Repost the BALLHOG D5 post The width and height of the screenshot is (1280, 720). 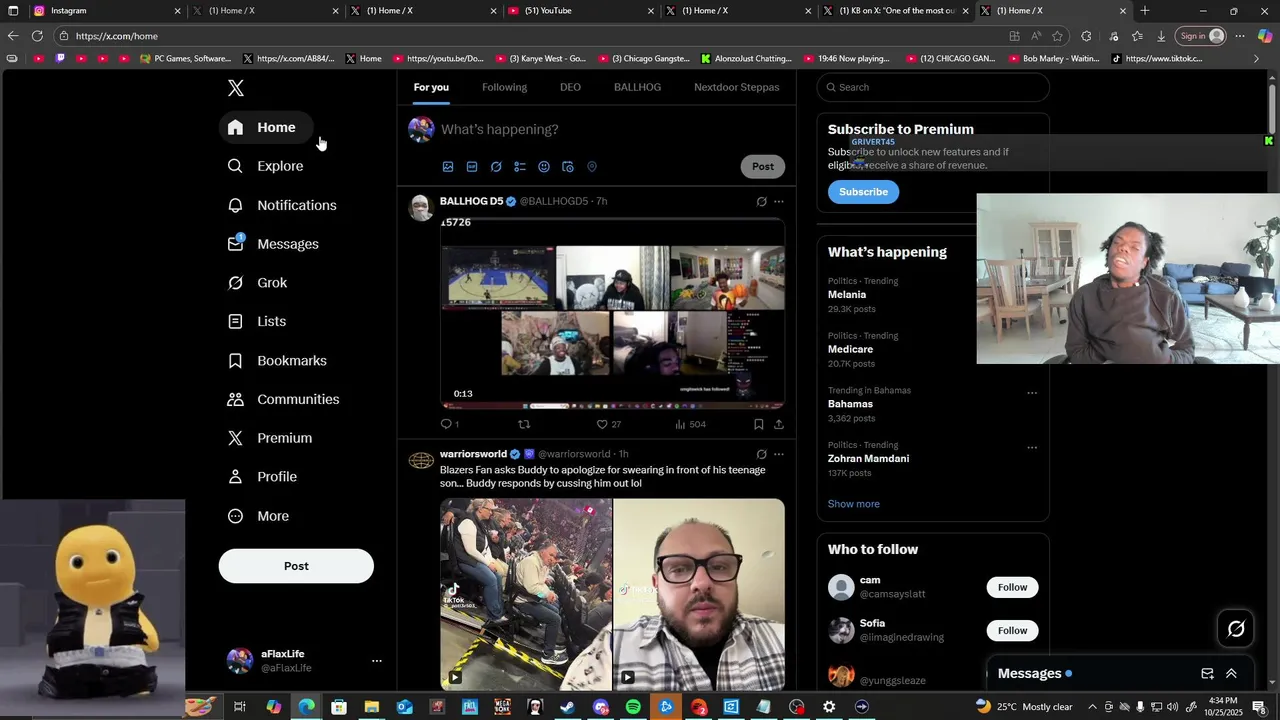click(x=524, y=424)
